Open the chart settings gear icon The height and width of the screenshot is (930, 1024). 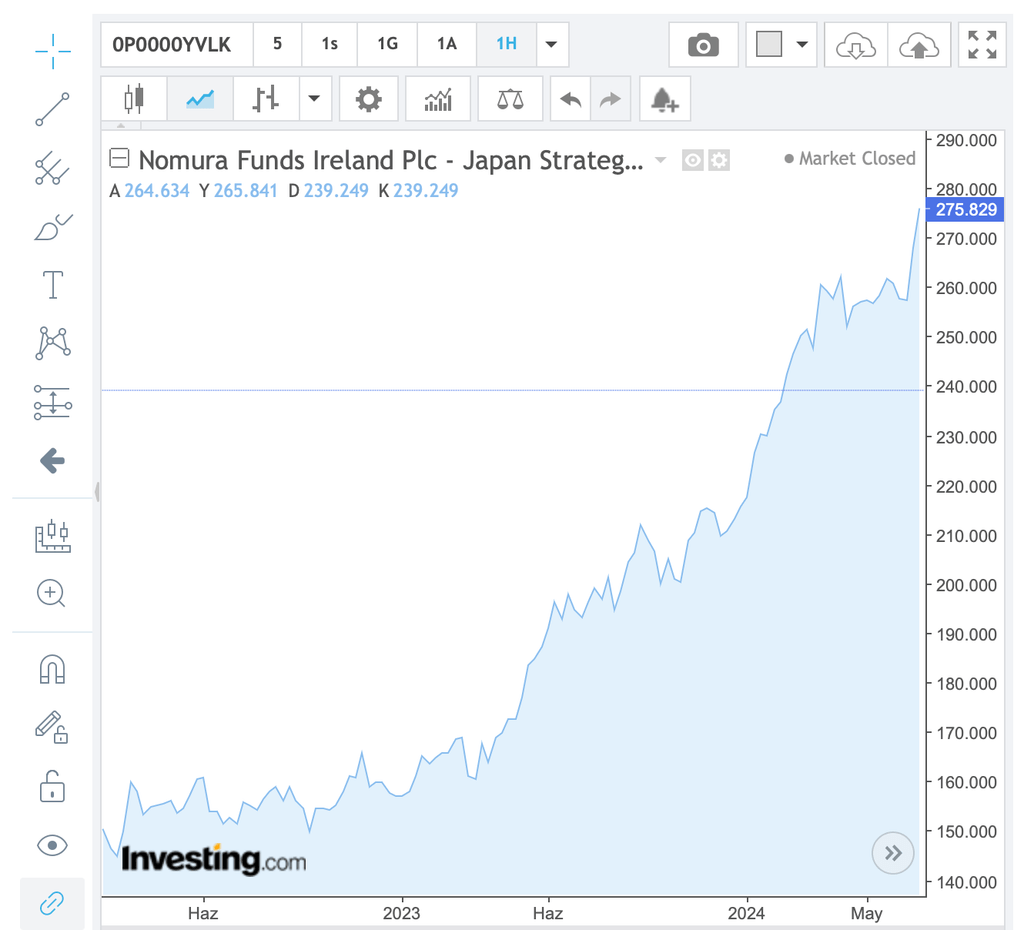[x=368, y=98]
